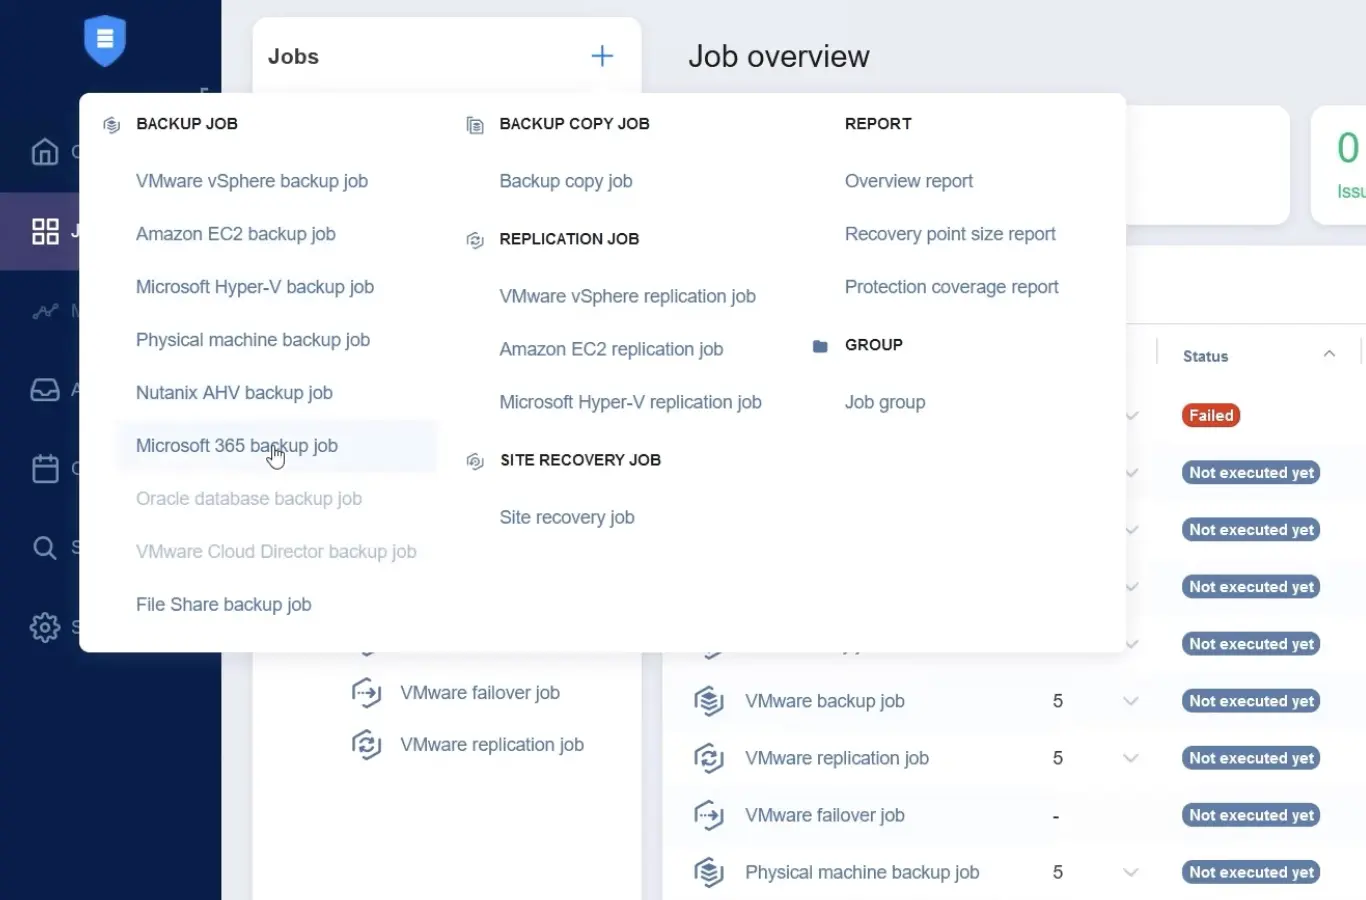Choose VMware vSphere replication job
The image size is (1366, 900).
coord(628,296)
